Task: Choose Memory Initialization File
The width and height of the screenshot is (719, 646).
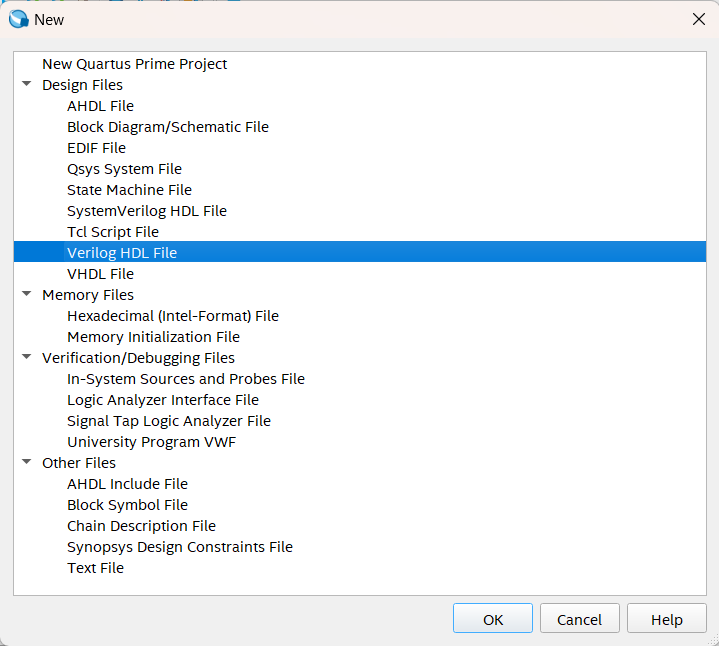Action: click(x=153, y=337)
